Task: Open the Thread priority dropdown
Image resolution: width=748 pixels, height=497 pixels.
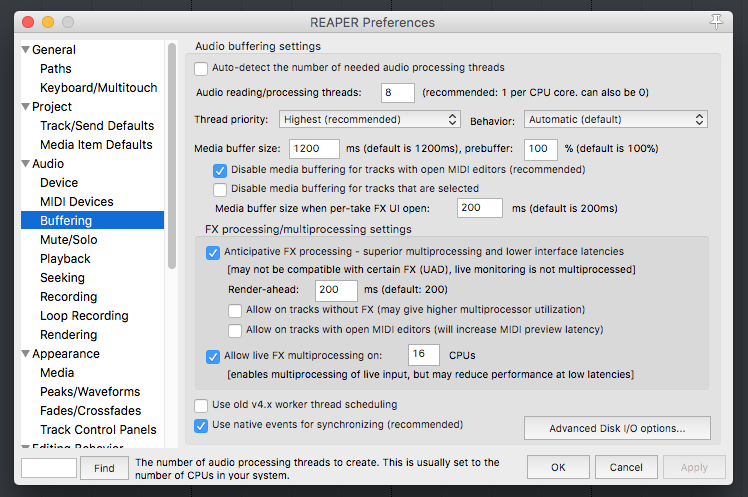Action: (x=370, y=119)
